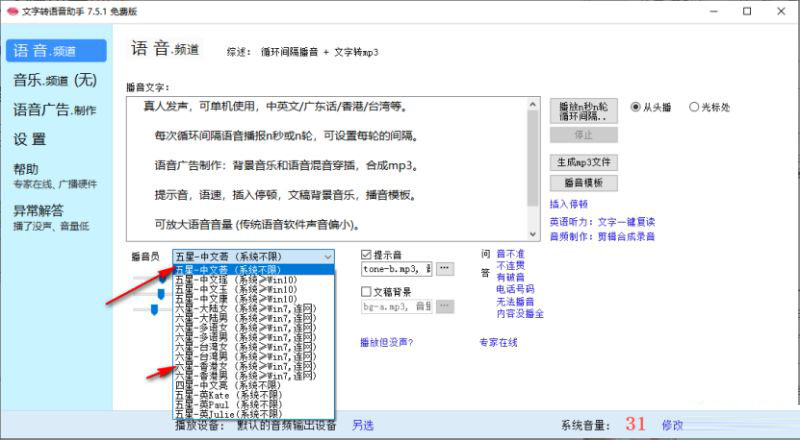Click 生成mp3文件 button
The height and width of the screenshot is (440, 800).
584,162
